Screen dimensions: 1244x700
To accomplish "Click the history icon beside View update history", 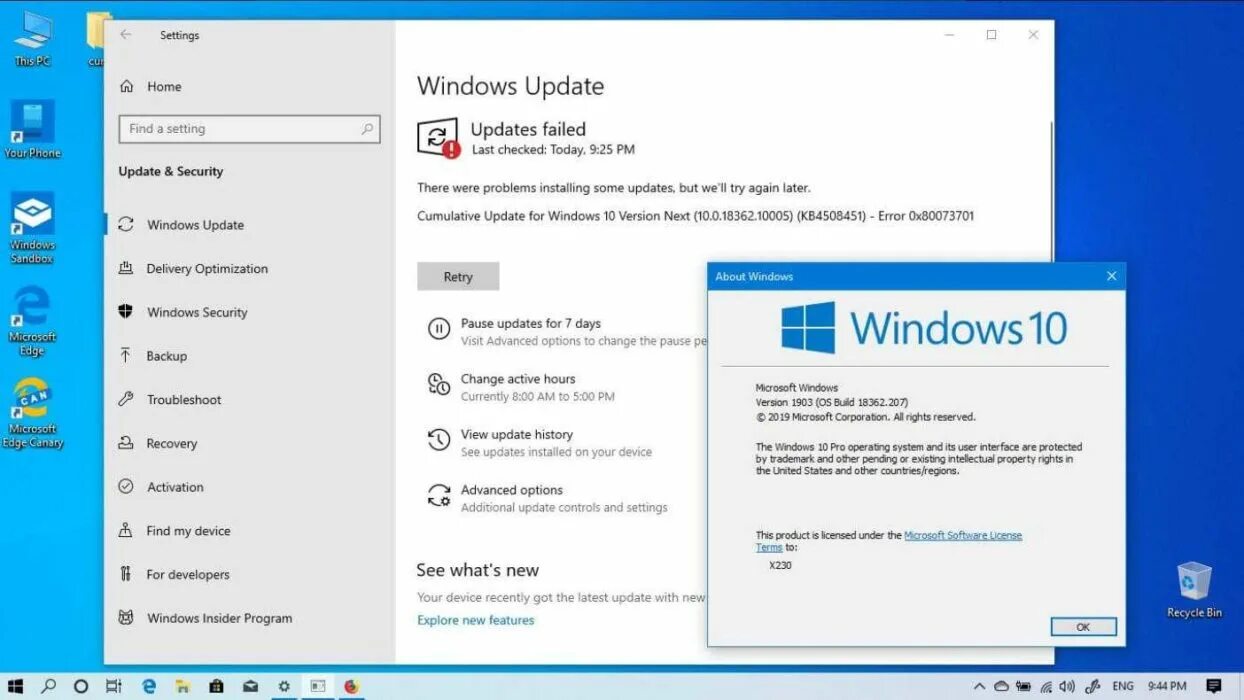I will 438,440.
